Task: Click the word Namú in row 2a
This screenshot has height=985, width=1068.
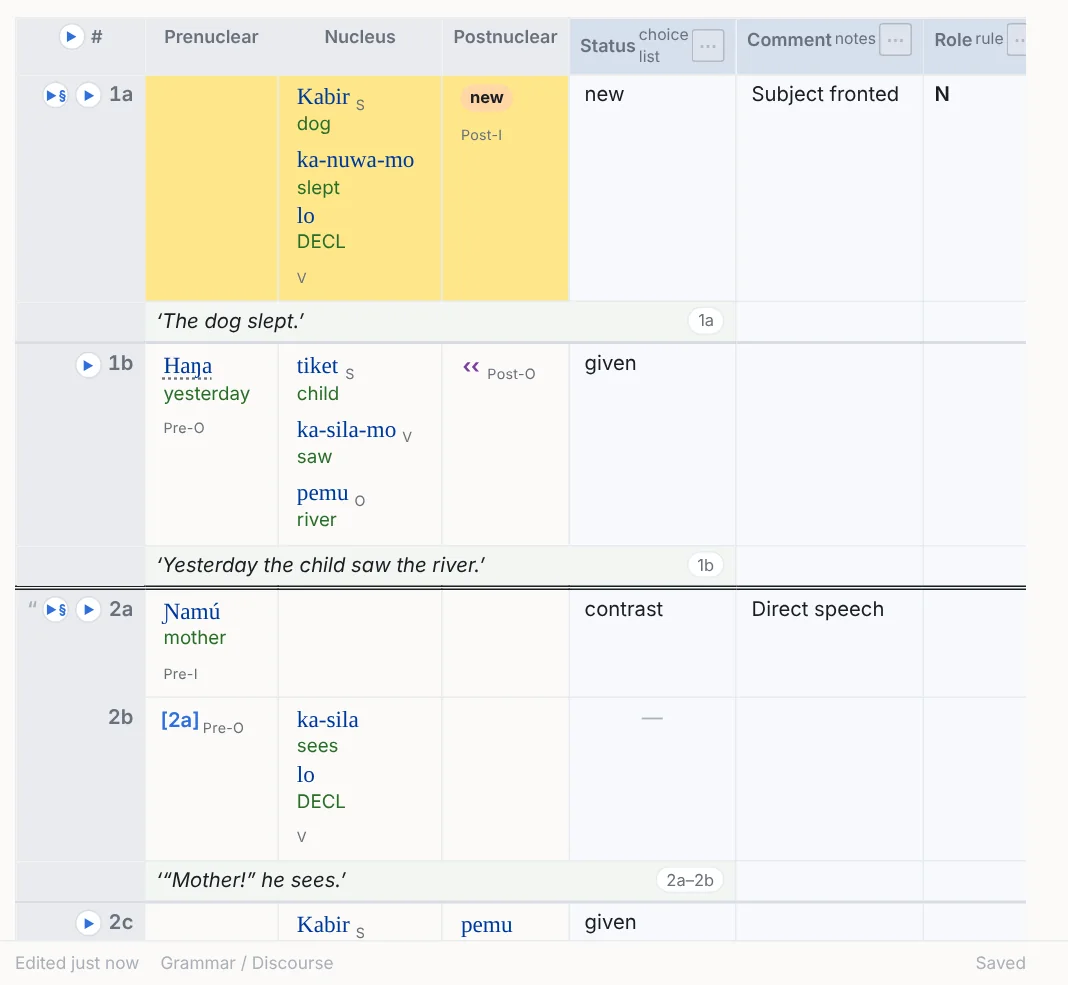Action: point(192,612)
